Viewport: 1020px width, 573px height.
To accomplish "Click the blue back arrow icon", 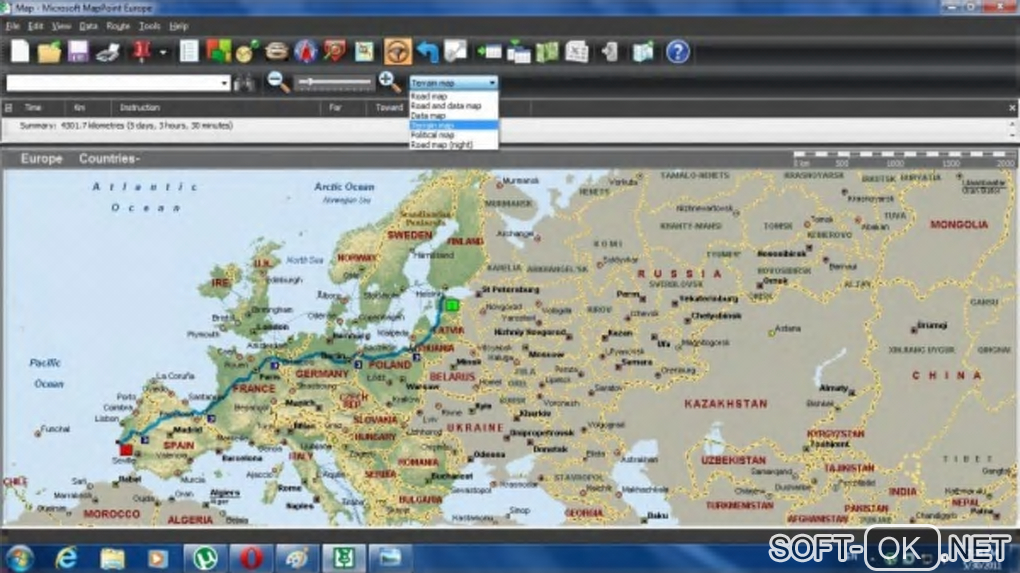I will click(427, 51).
